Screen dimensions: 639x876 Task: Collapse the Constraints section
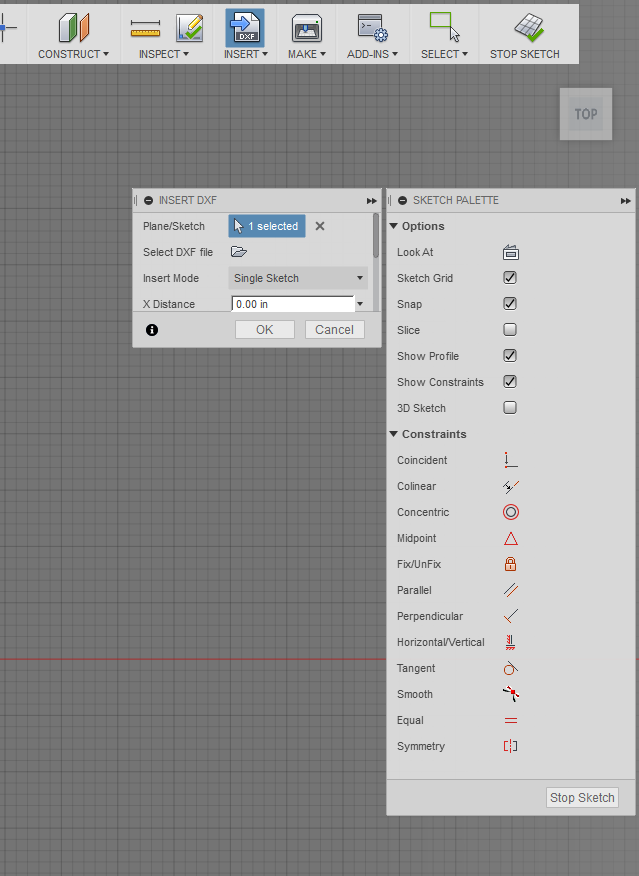[x=394, y=434]
